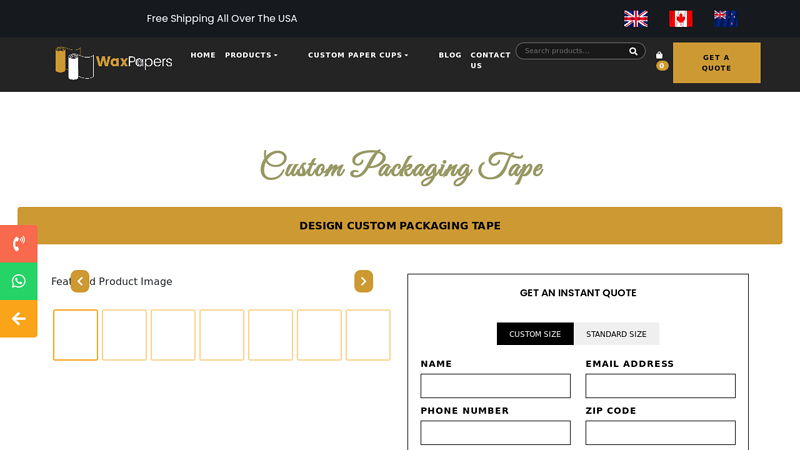
Task: Show previous product image with left chevron
Action: click(x=80, y=281)
